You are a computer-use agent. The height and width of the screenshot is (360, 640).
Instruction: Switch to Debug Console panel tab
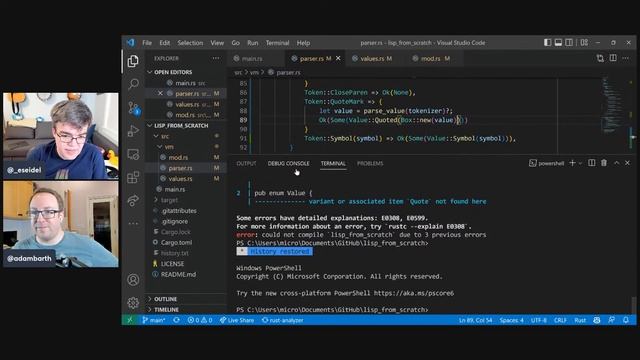[288, 163]
